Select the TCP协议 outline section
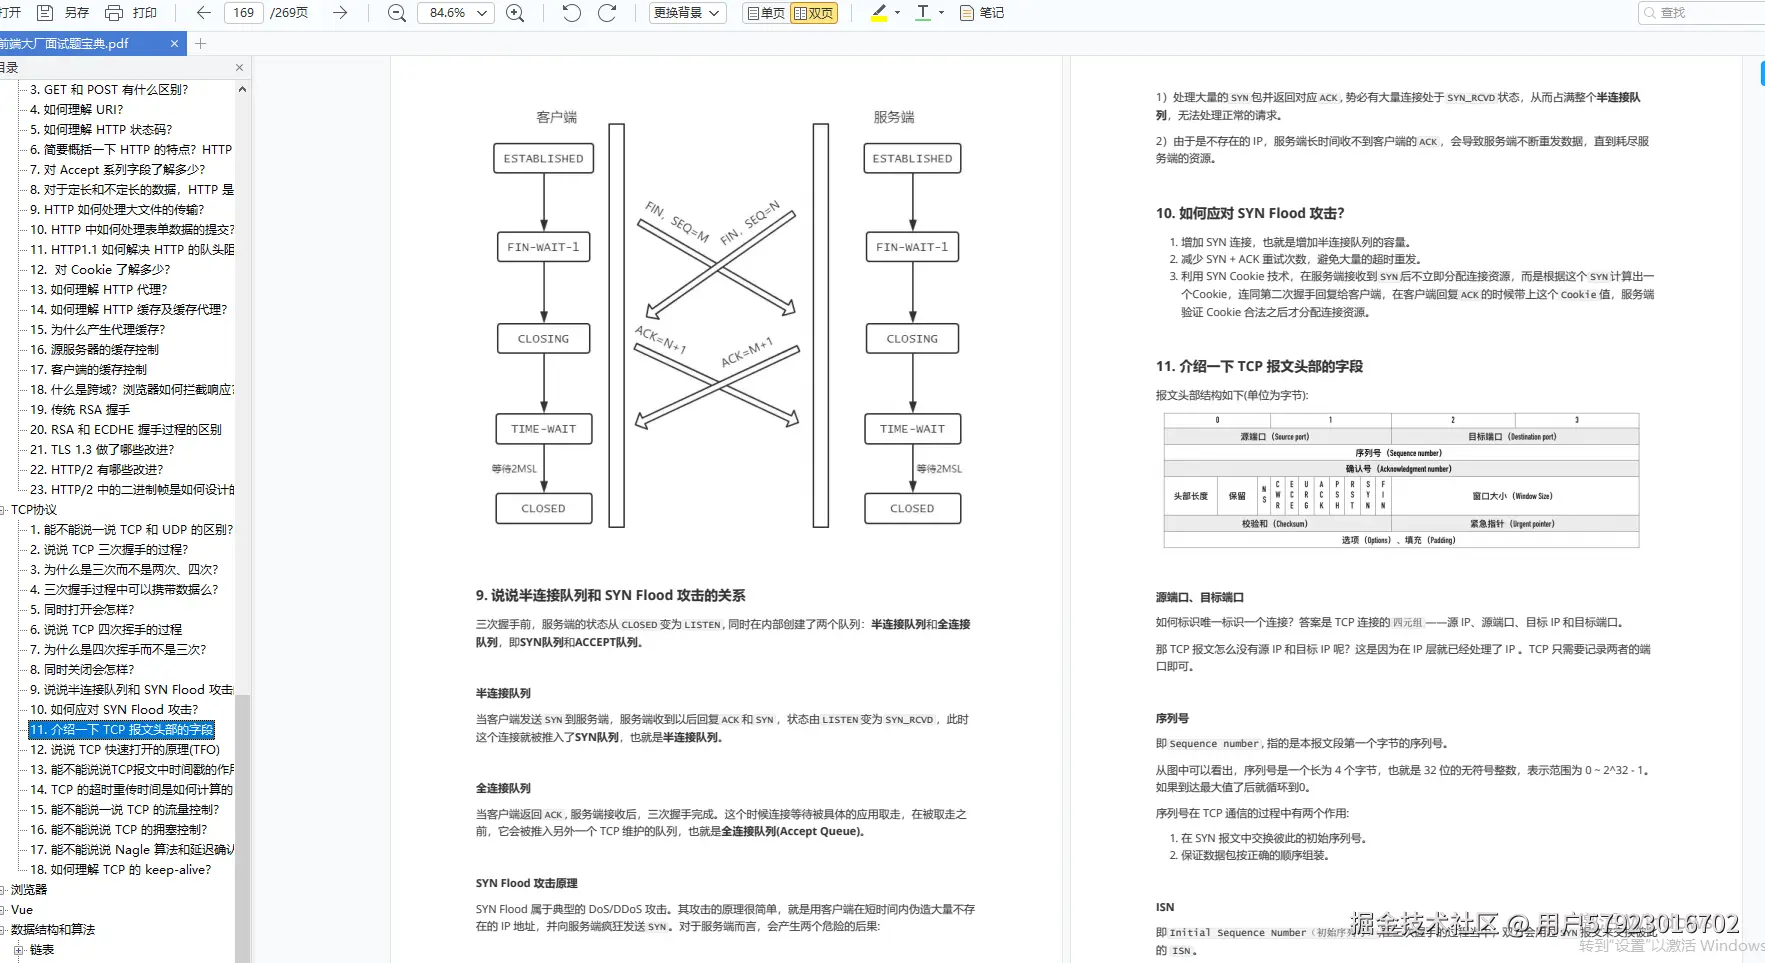1765x963 pixels. [34, 510]
